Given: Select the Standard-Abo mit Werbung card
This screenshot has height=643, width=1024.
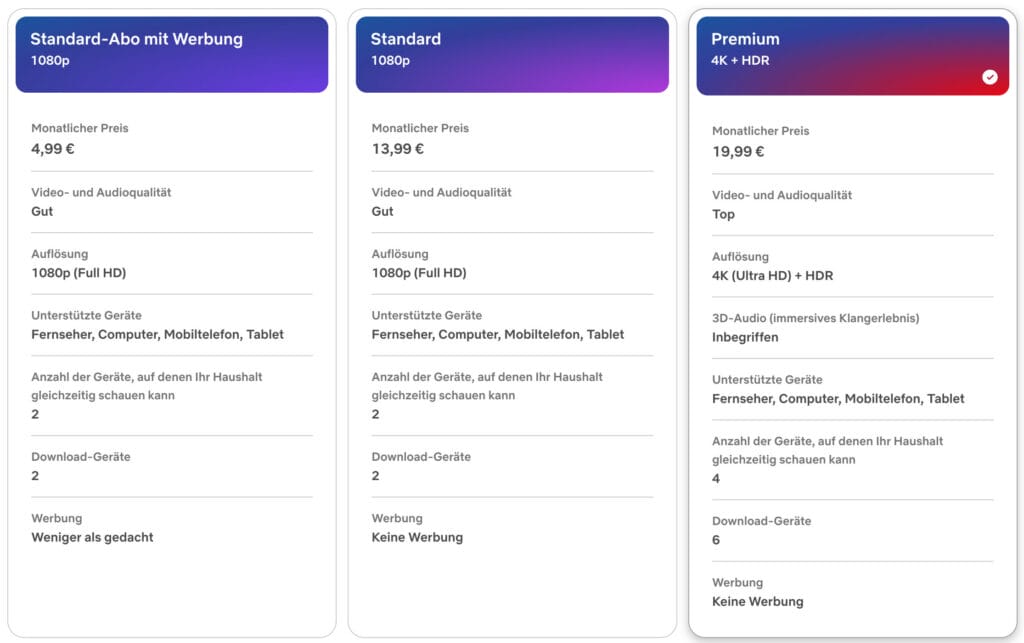Looking at the screenshot, I should click(171, 320).
